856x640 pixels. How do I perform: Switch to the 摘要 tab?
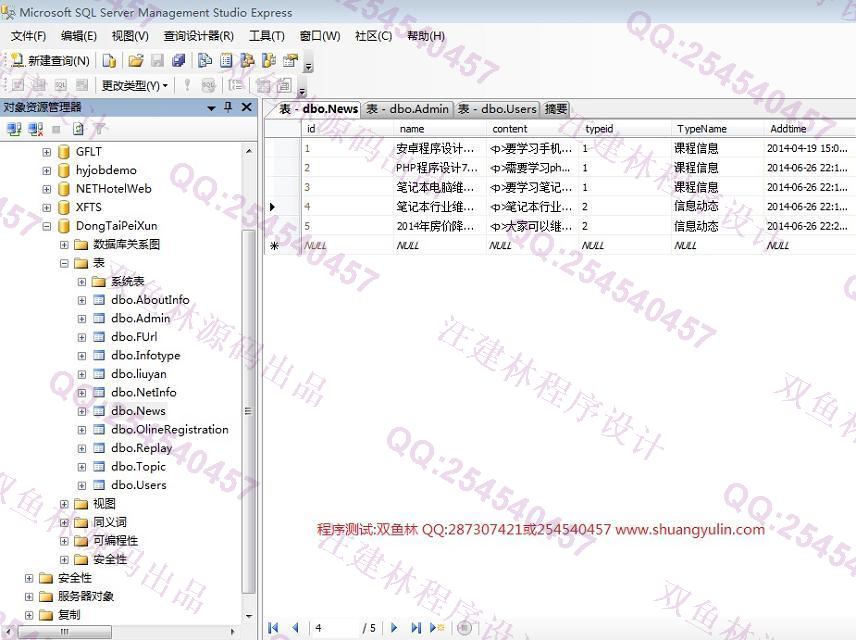[556, 109]
